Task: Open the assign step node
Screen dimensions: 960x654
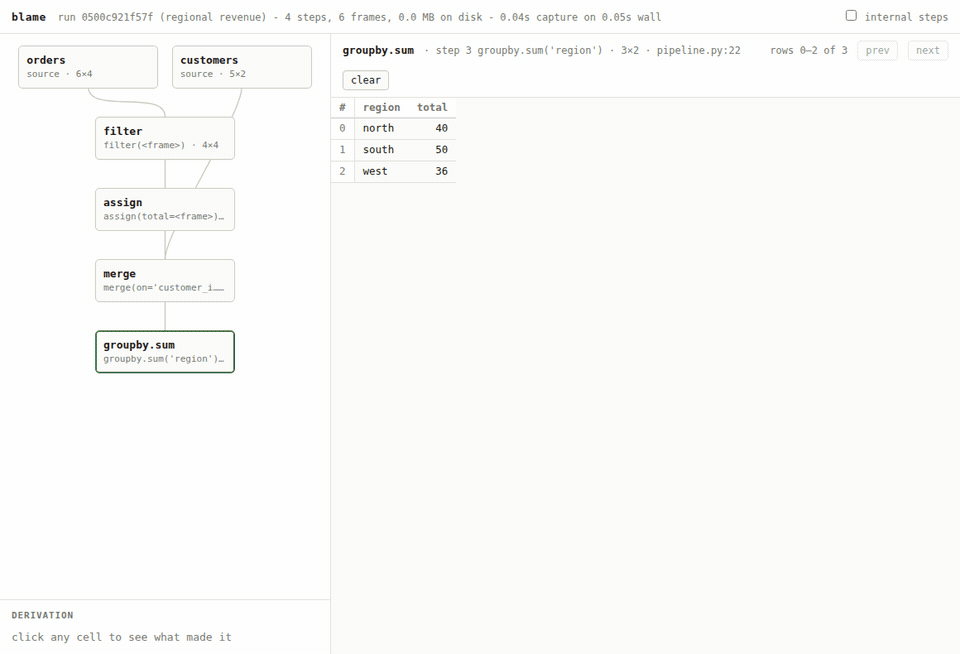Action: pyautogui.click(x=165, y=209)
